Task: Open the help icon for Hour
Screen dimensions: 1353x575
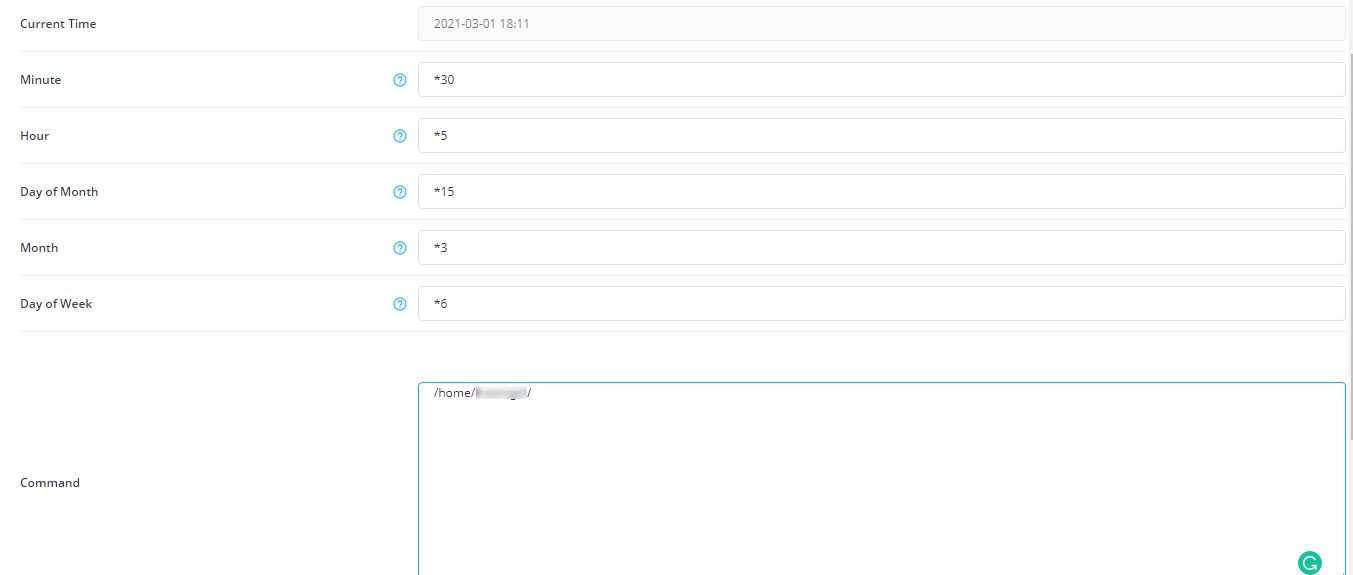Action: point(400,136)
